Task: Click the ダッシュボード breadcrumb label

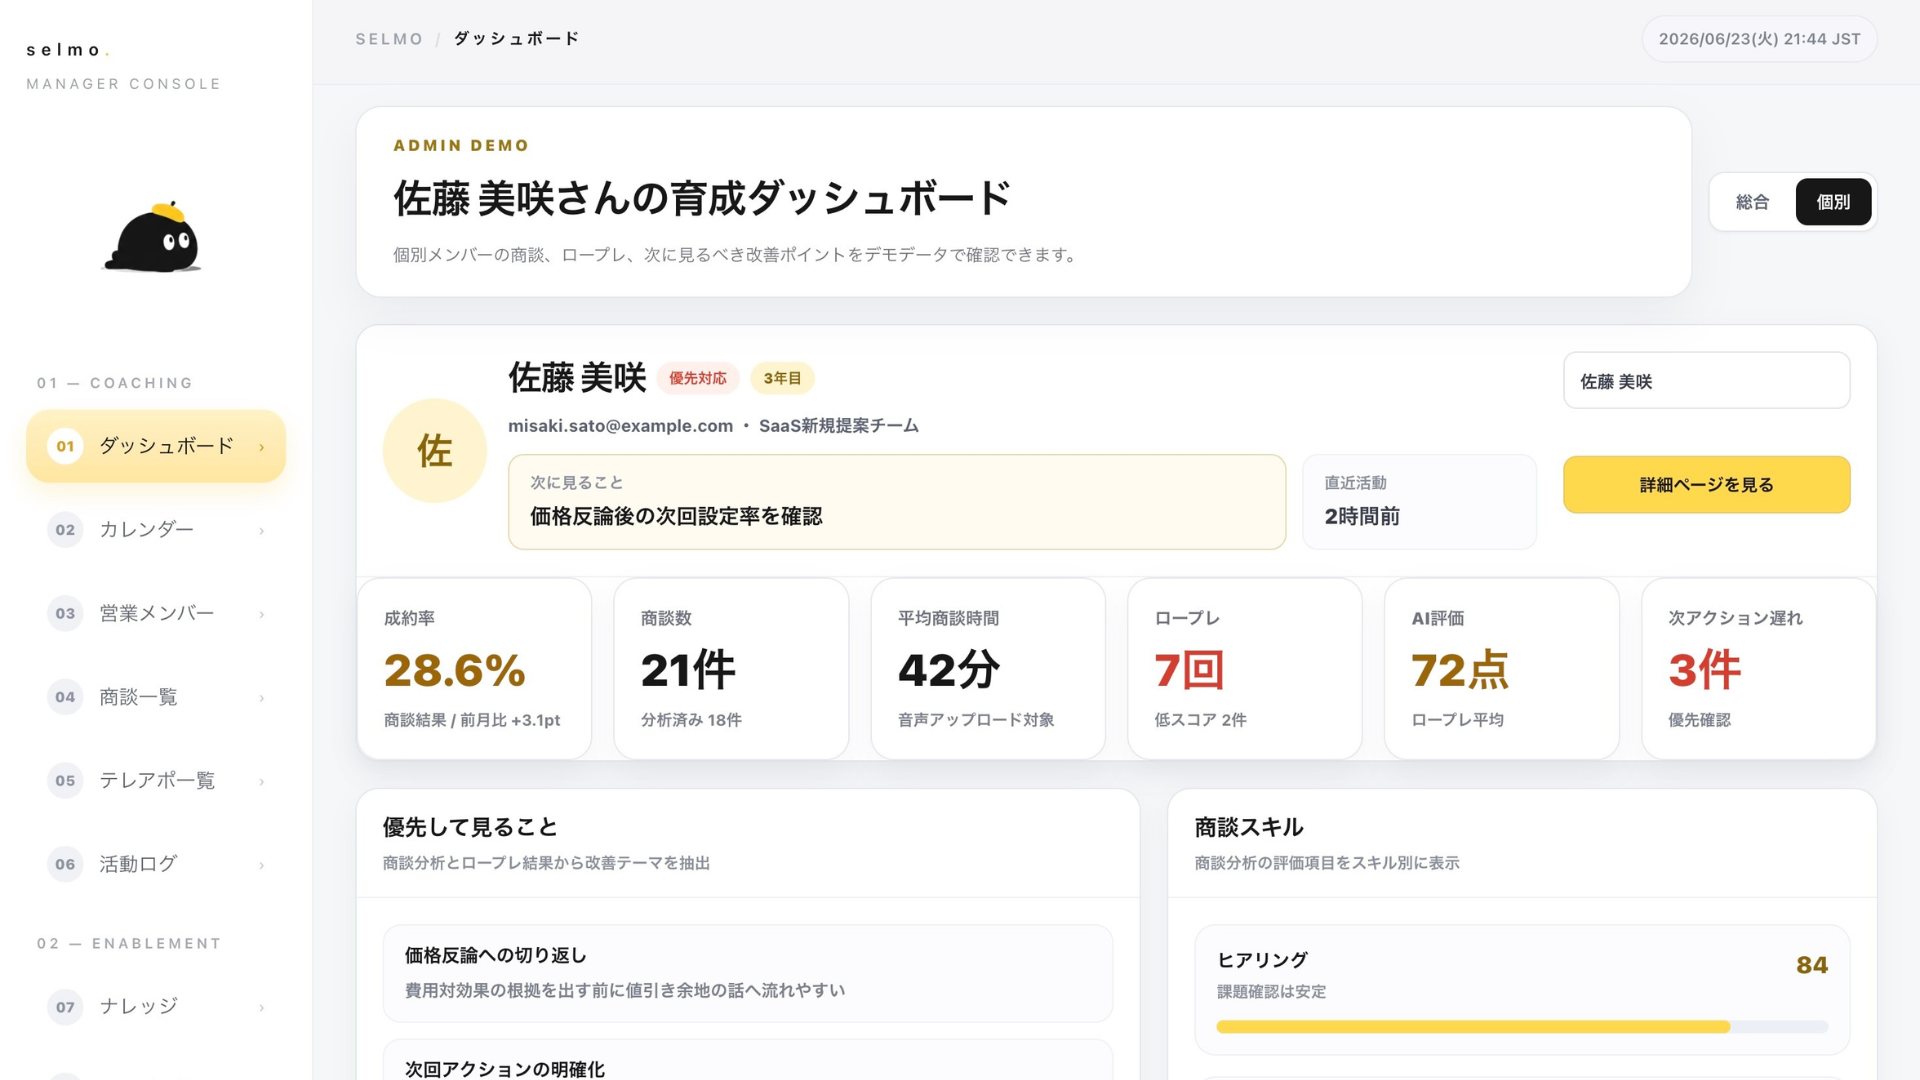Action: [x=516, y=39]
